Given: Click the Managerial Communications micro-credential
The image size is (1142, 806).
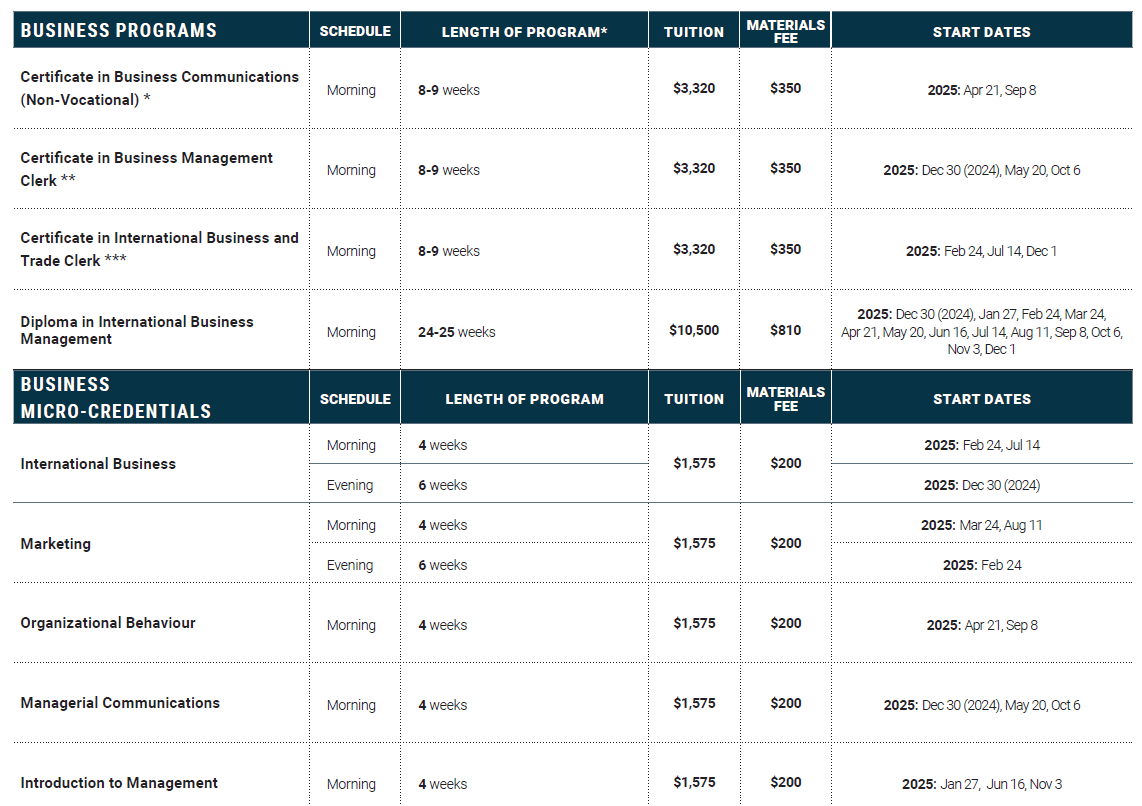Looking at the screenshot, I should tap(120, 703).
